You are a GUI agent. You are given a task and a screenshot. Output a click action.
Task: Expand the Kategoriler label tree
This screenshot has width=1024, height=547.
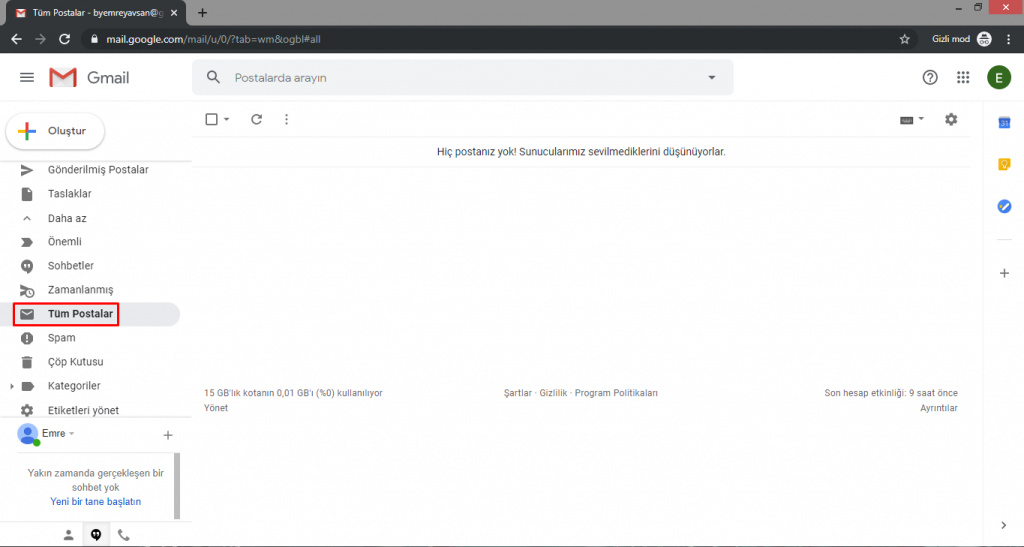[x=12, y=386]
